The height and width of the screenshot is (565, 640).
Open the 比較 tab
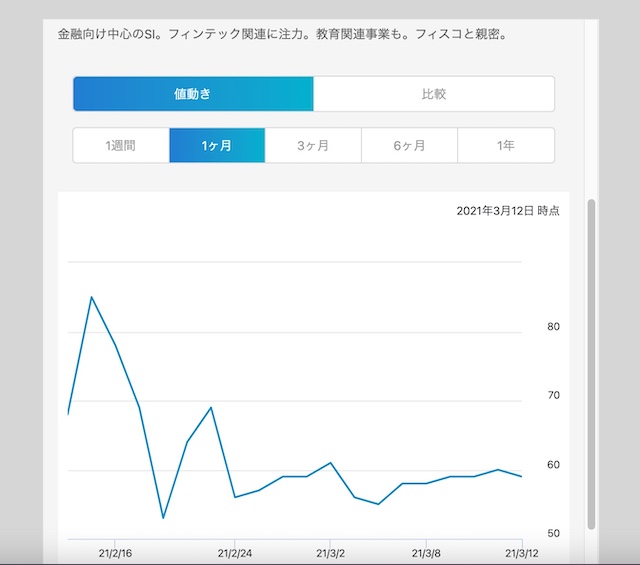[x=433, y=94]
